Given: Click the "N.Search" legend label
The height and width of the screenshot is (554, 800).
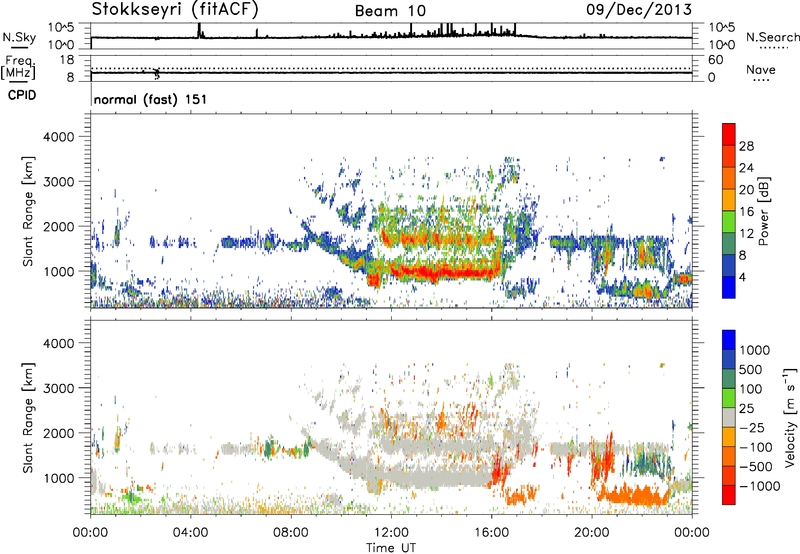Looking at the screenshot, I should coord(772,37).
